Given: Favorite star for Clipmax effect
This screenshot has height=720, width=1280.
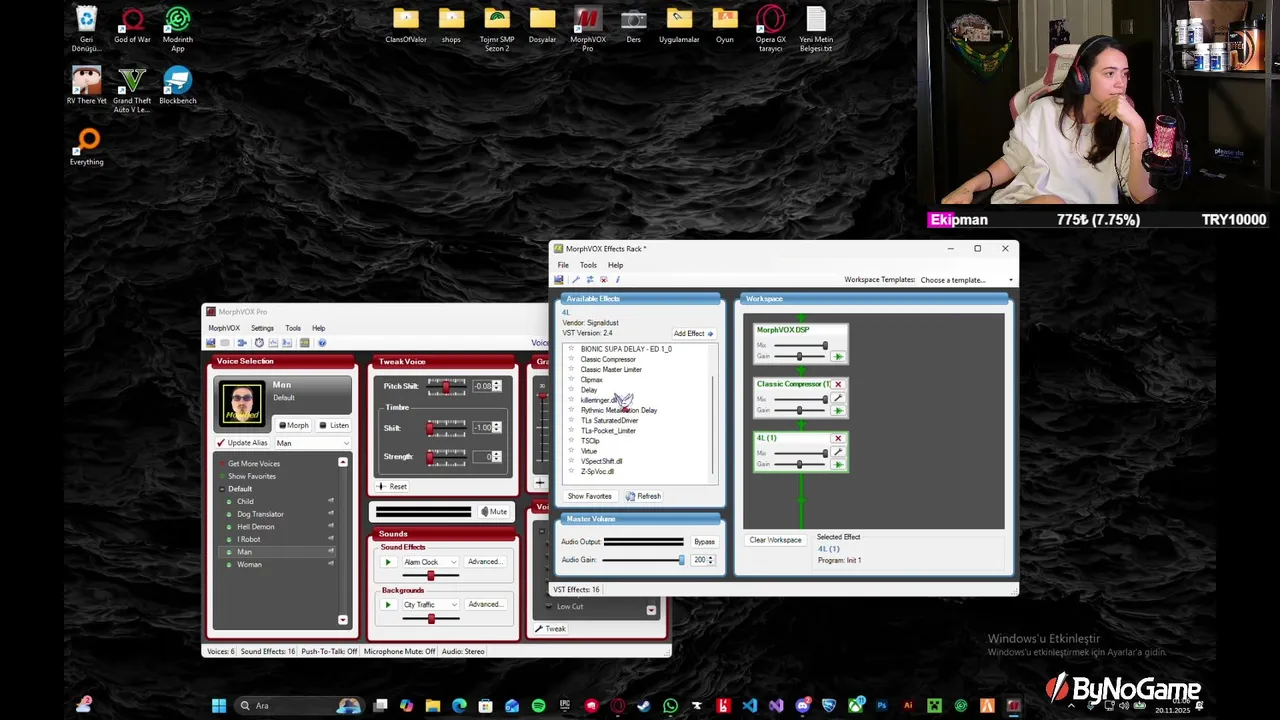Looking at the screenshot, I should 571,380.
